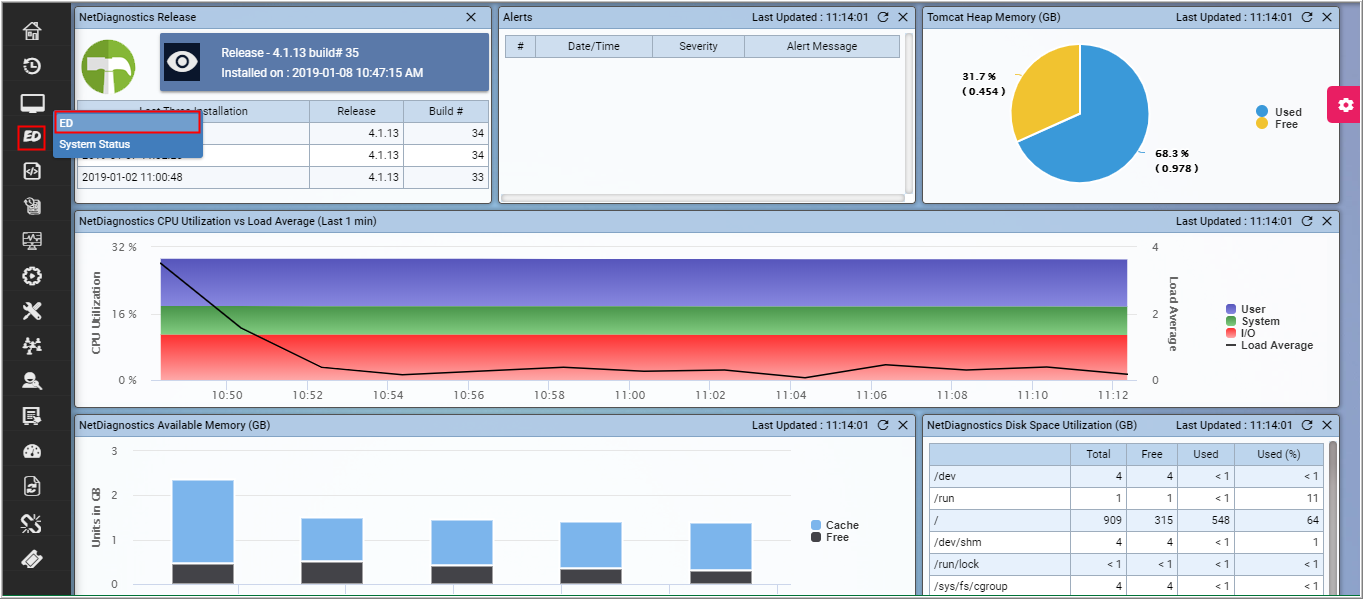1363x599 pixels.
Task: Click the /run/lock disk row
Action: pos(1125,564)
